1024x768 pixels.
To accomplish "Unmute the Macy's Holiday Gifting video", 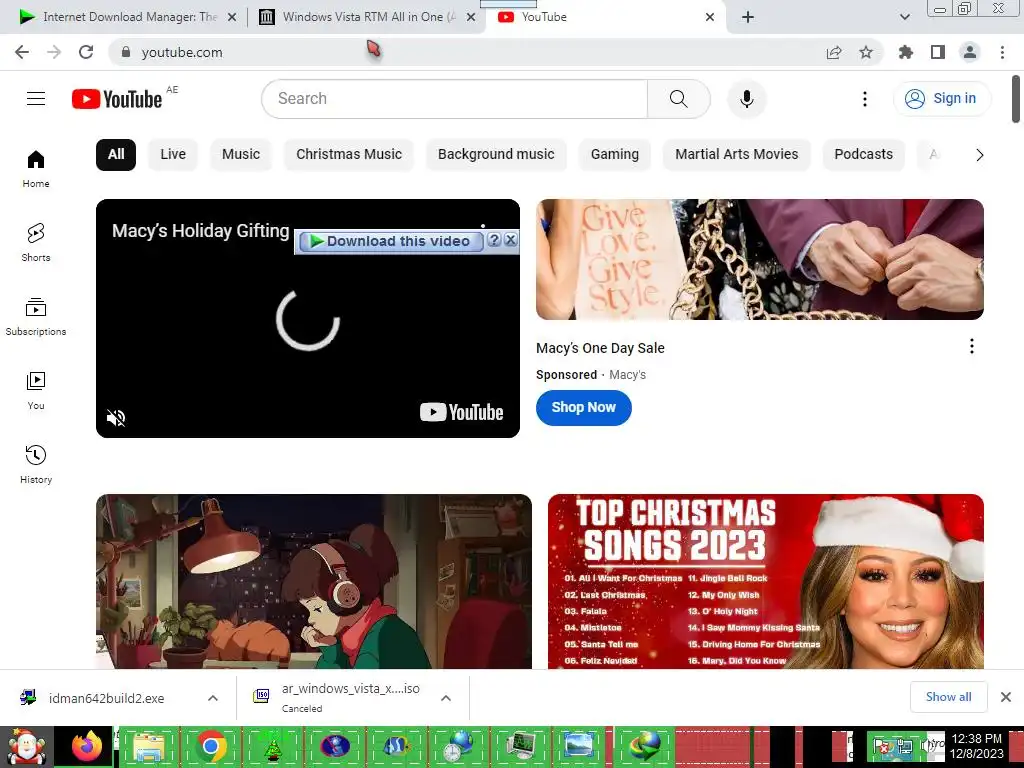I will pyautogui.click(x=116, y=418).
